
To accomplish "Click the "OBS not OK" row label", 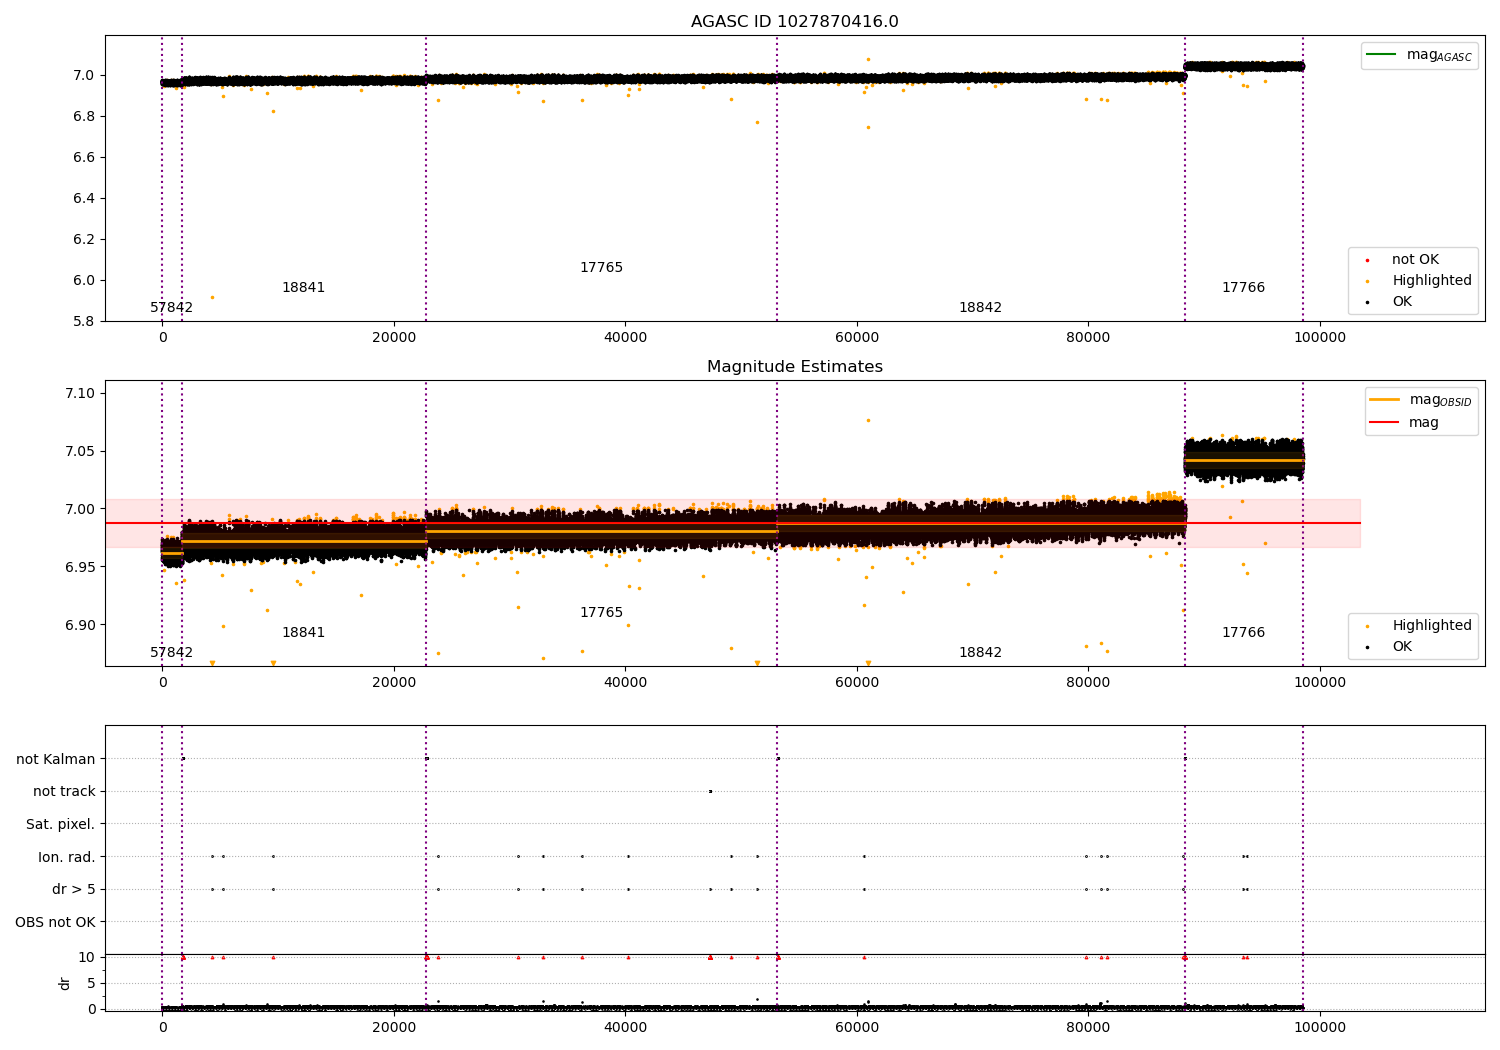I will click(55, 922).
